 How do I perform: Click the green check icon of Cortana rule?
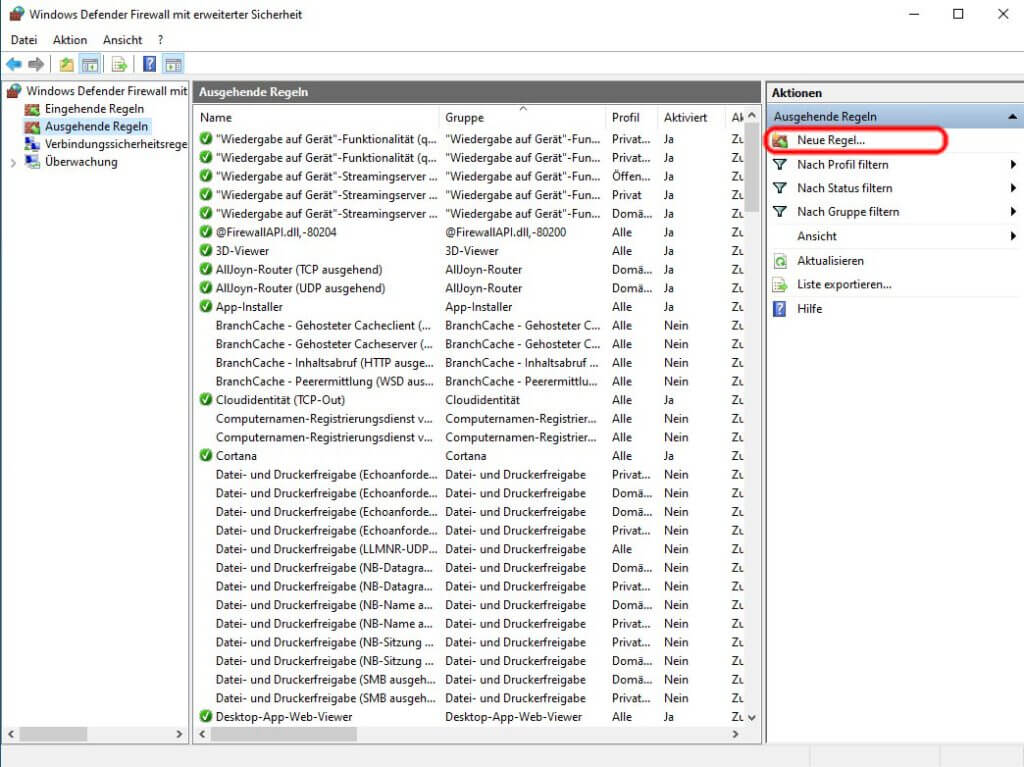pyautogui.click(x=206, y=455)
